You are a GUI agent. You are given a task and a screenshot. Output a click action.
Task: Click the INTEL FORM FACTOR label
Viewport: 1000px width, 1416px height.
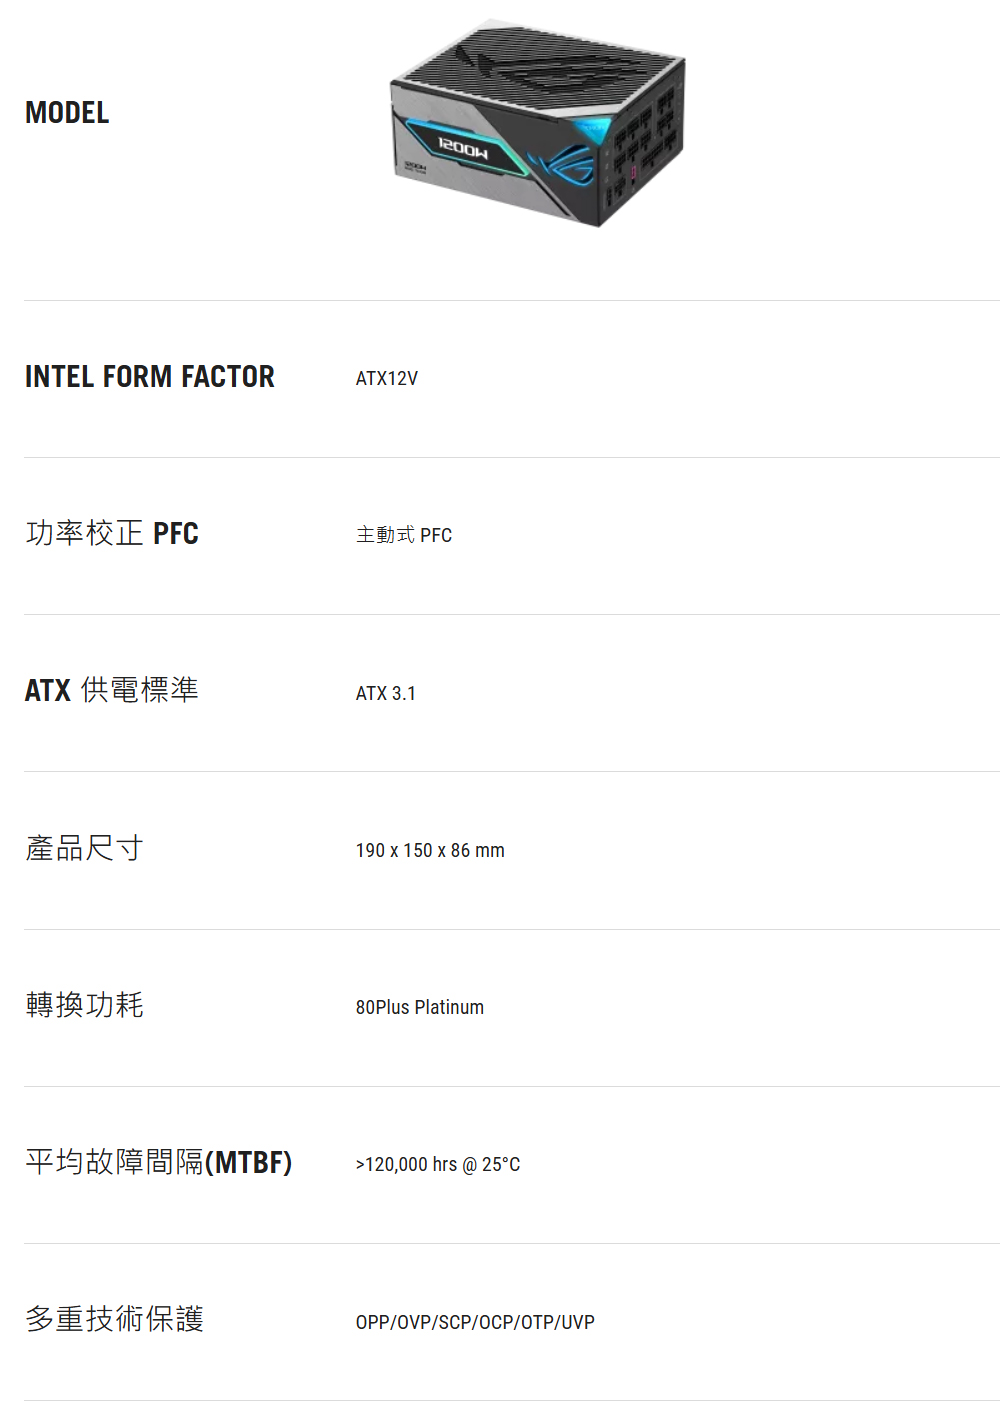tap(150, 377)
